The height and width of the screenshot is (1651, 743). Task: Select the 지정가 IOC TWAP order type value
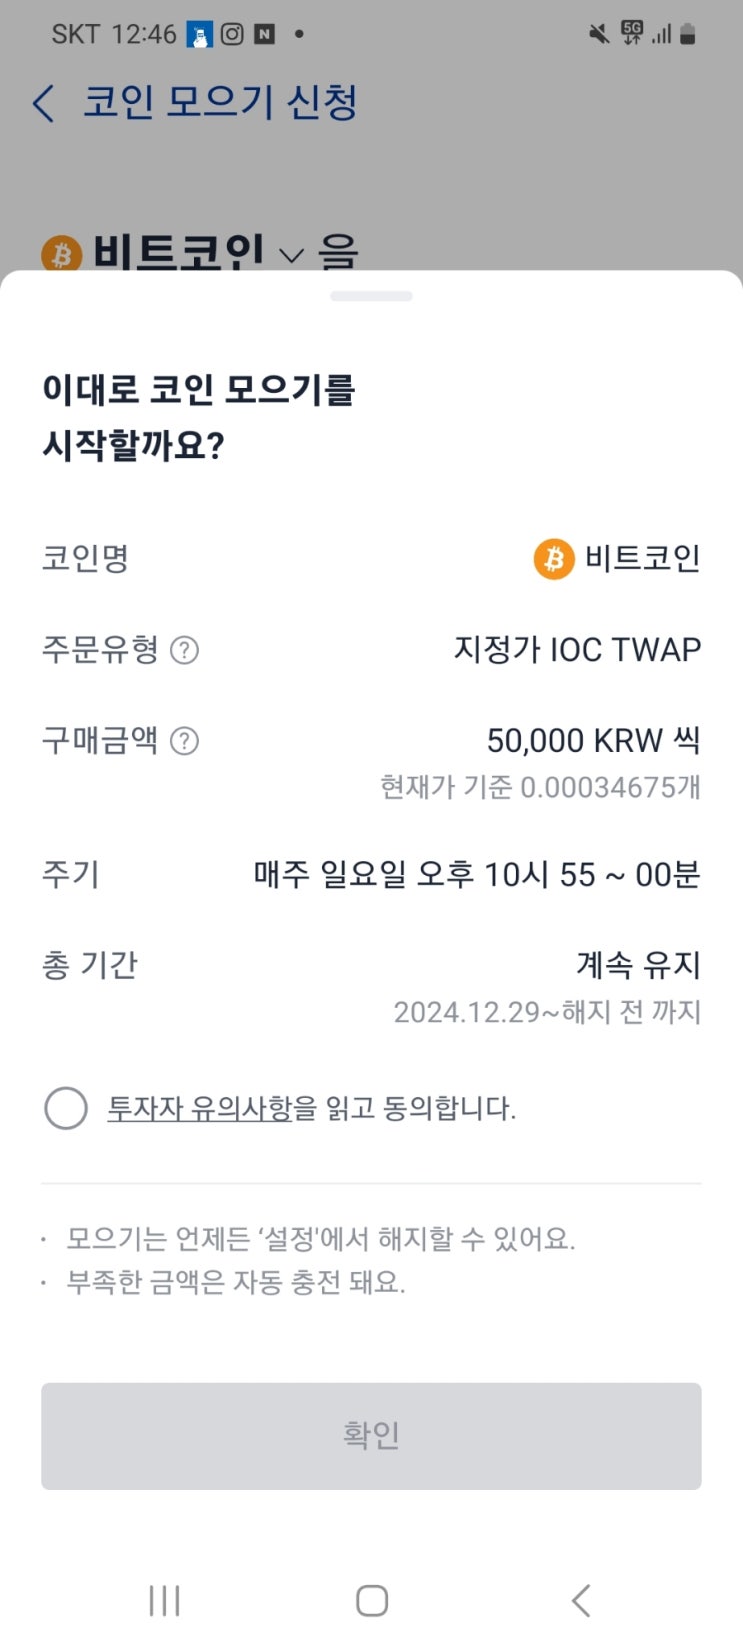577,650
